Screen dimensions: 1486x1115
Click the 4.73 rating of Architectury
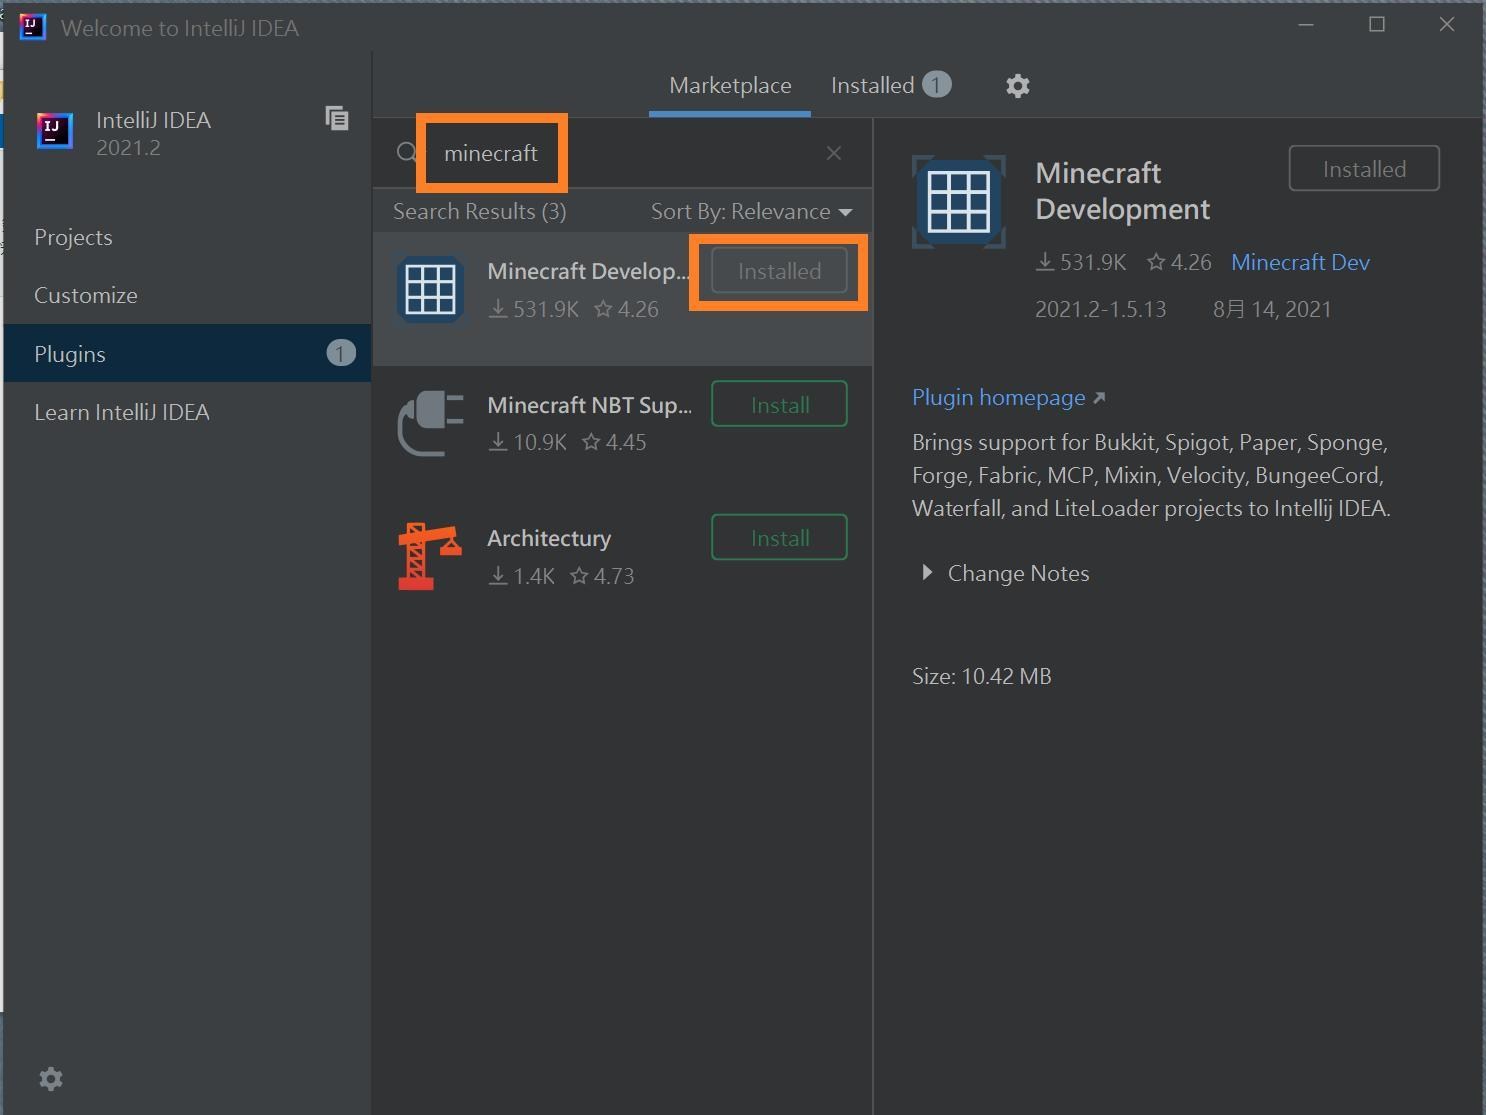(613, 577)
